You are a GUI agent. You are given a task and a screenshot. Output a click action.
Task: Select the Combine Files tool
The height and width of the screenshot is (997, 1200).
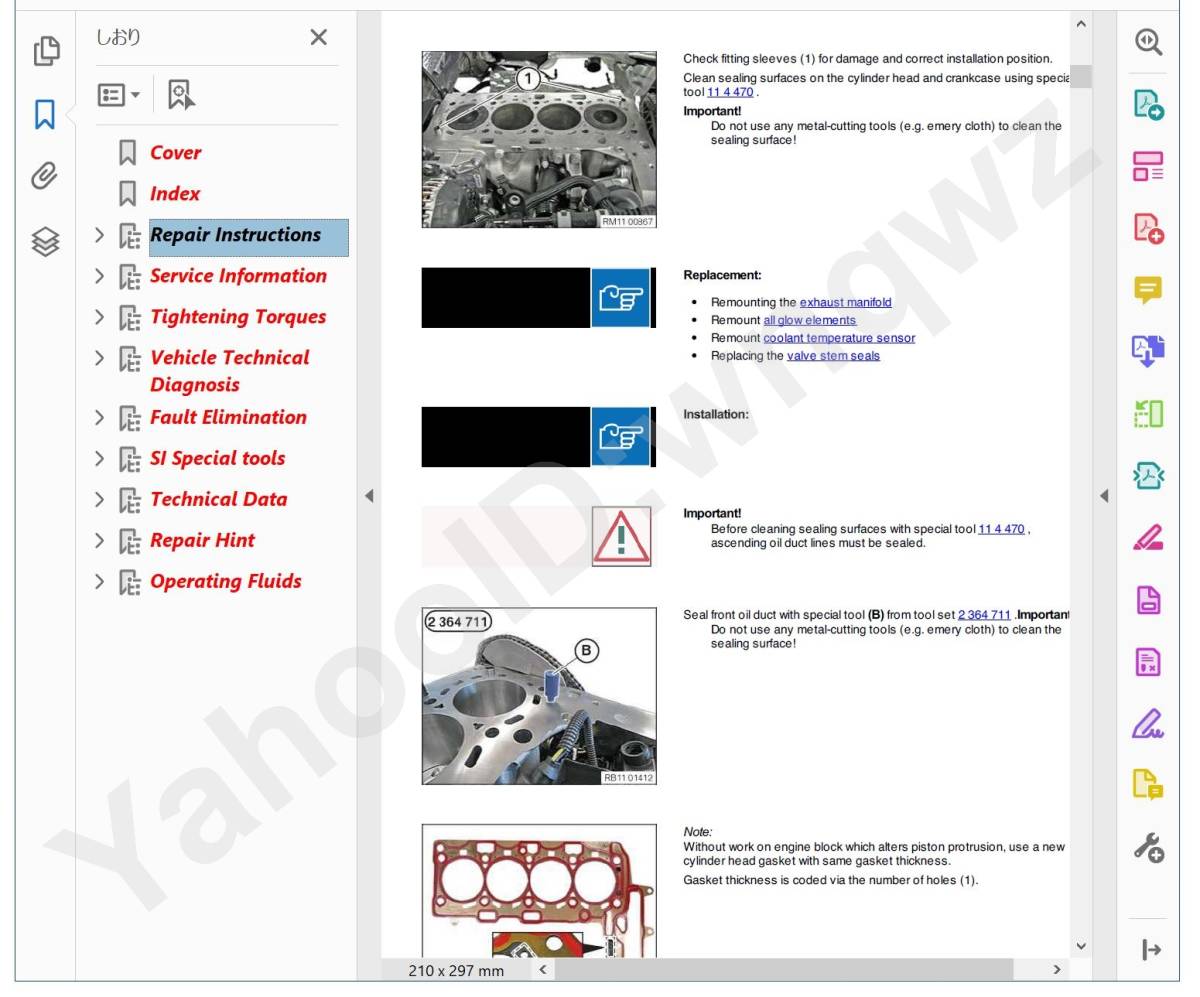point(1148,351)
